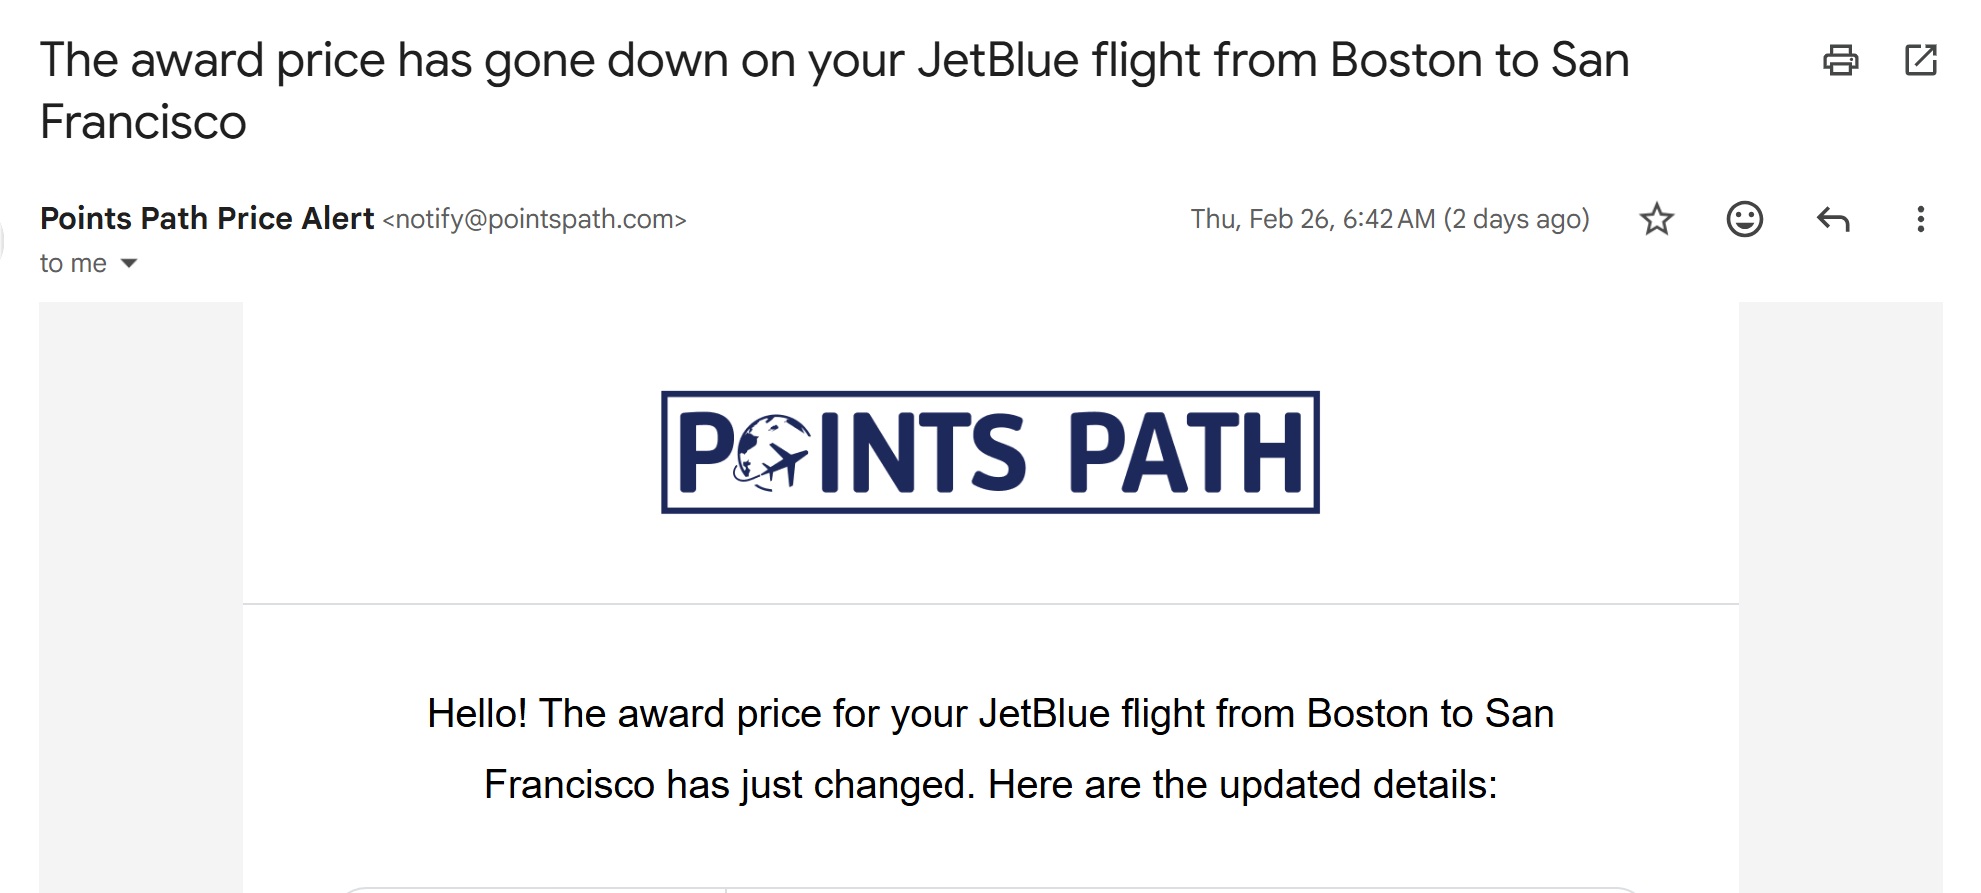Click the word INTS in the logo
Viewport: 1981px width, 893px height.
click(x=922, y=453)
